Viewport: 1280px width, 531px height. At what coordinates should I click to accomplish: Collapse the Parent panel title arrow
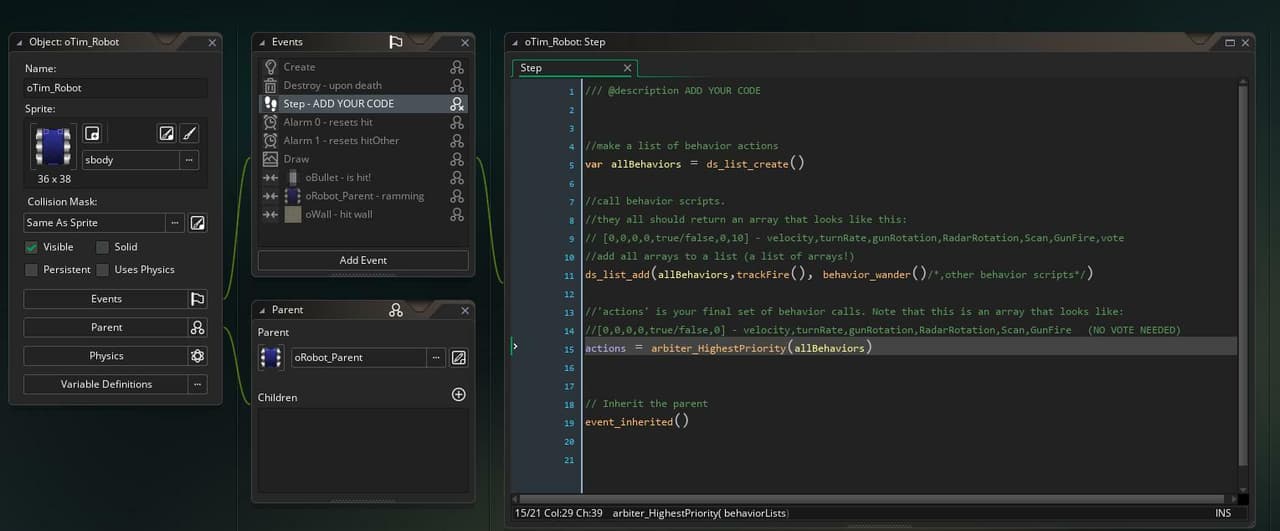click(x=262, y=310)
